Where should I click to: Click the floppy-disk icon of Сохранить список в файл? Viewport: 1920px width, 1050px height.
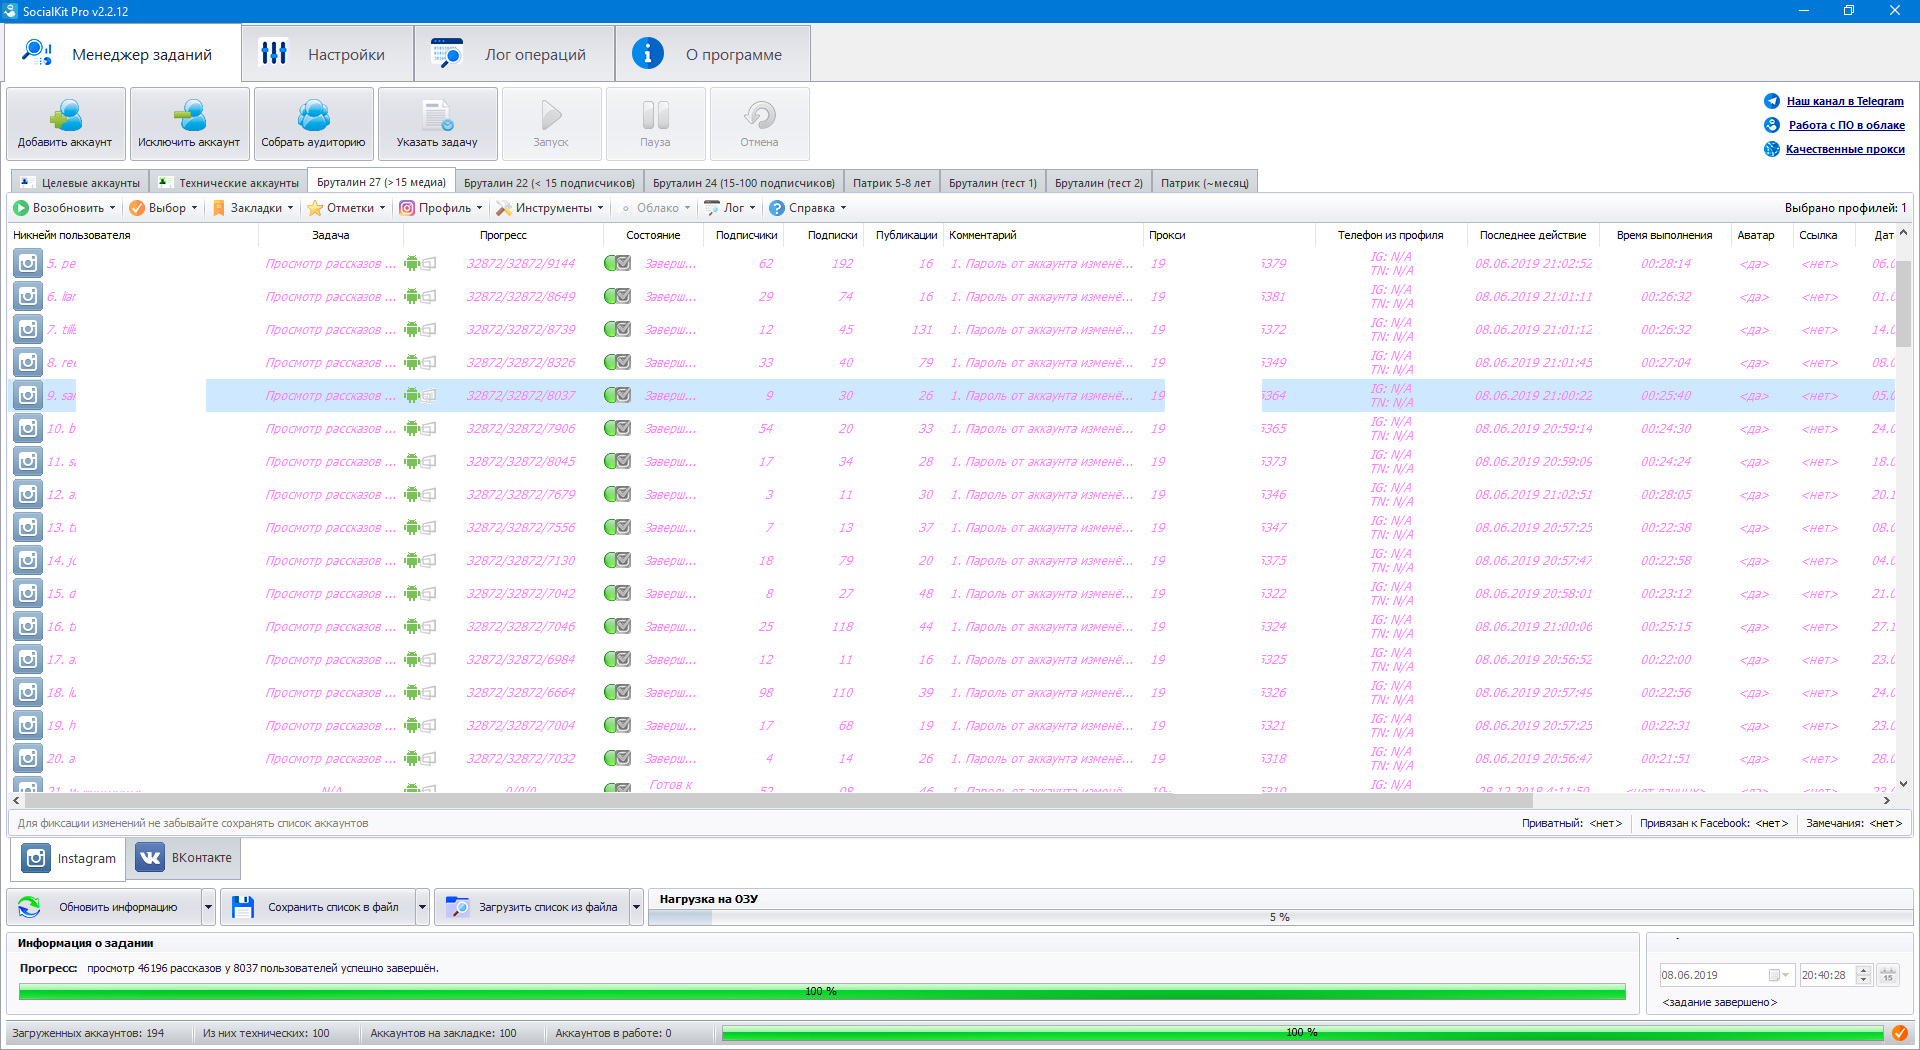coord(243,907)
